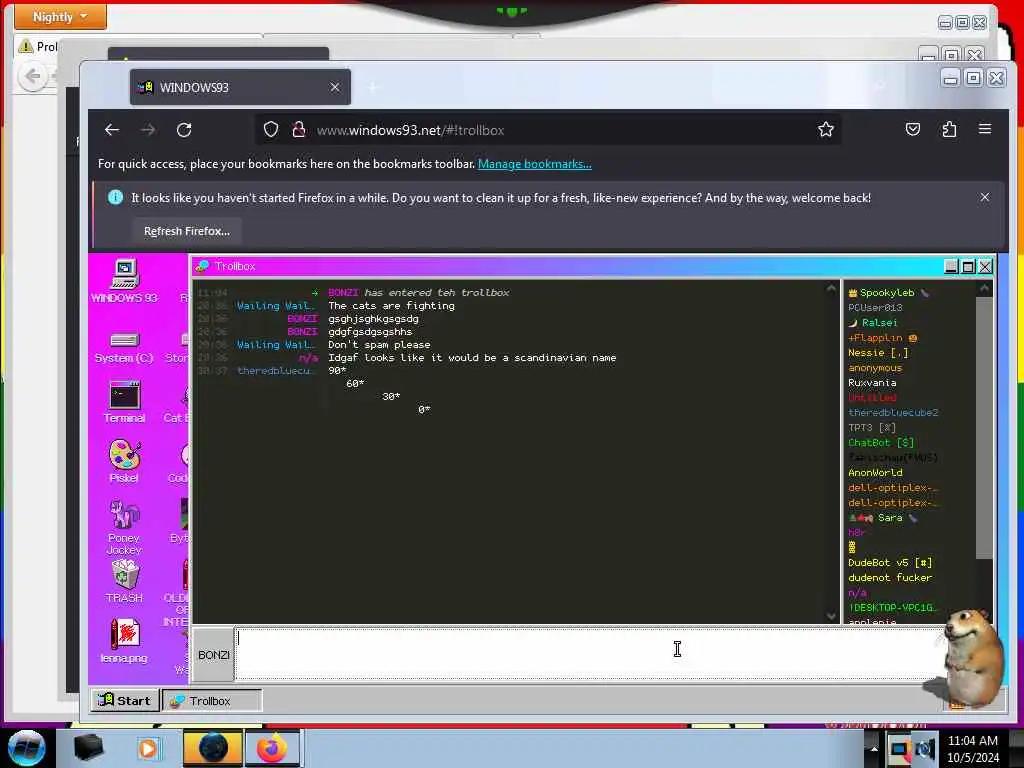Open the WINDOWS 93 computer desktop icon

124,281
